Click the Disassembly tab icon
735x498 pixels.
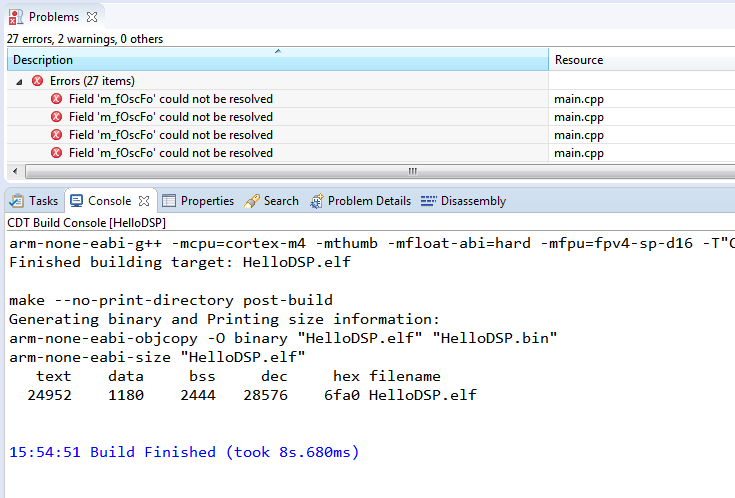(x=429, y=201)
